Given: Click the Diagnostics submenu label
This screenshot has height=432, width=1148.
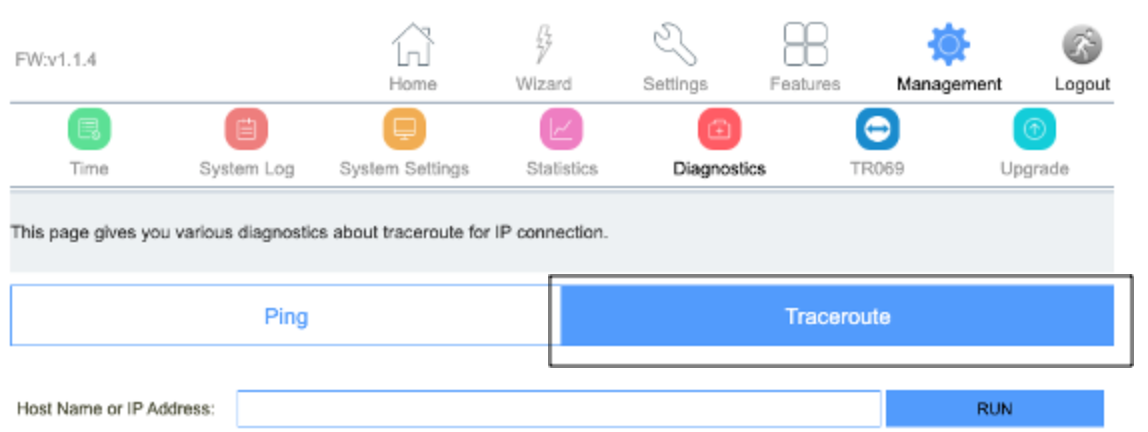Looking at the screenshot, I should 719,169.
